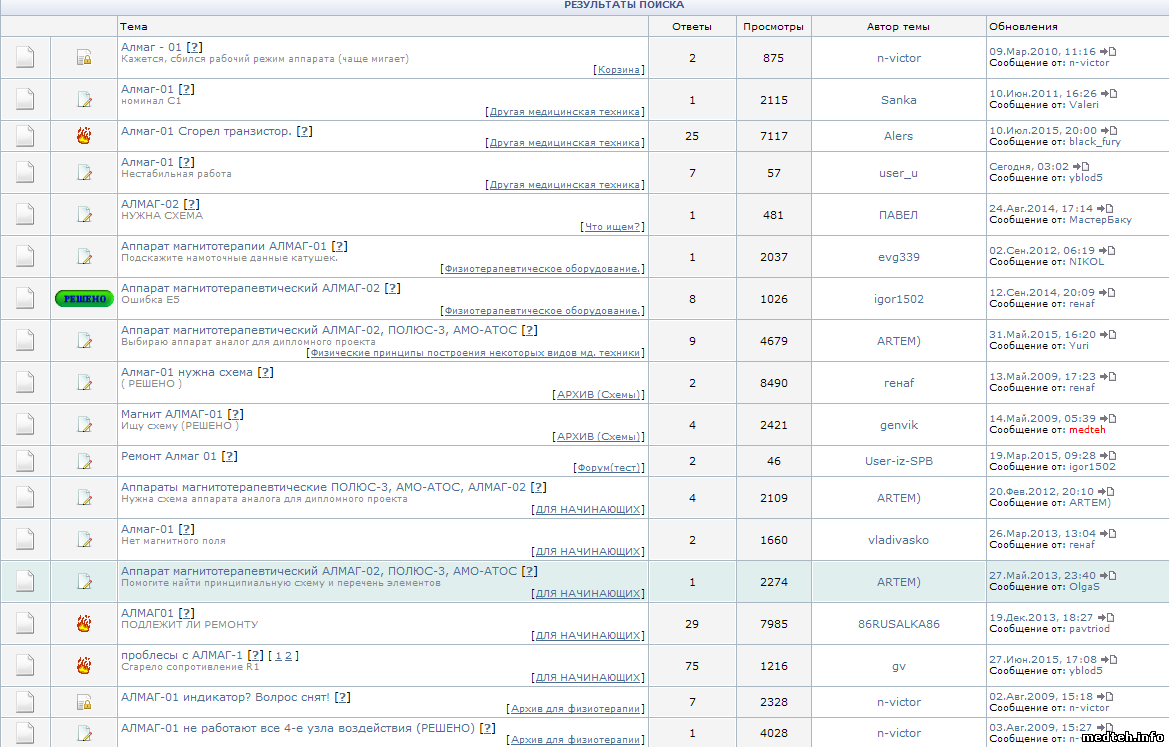Show [?] preview for "Магнит АЛМАГ-01"

[x=236, y=414]
